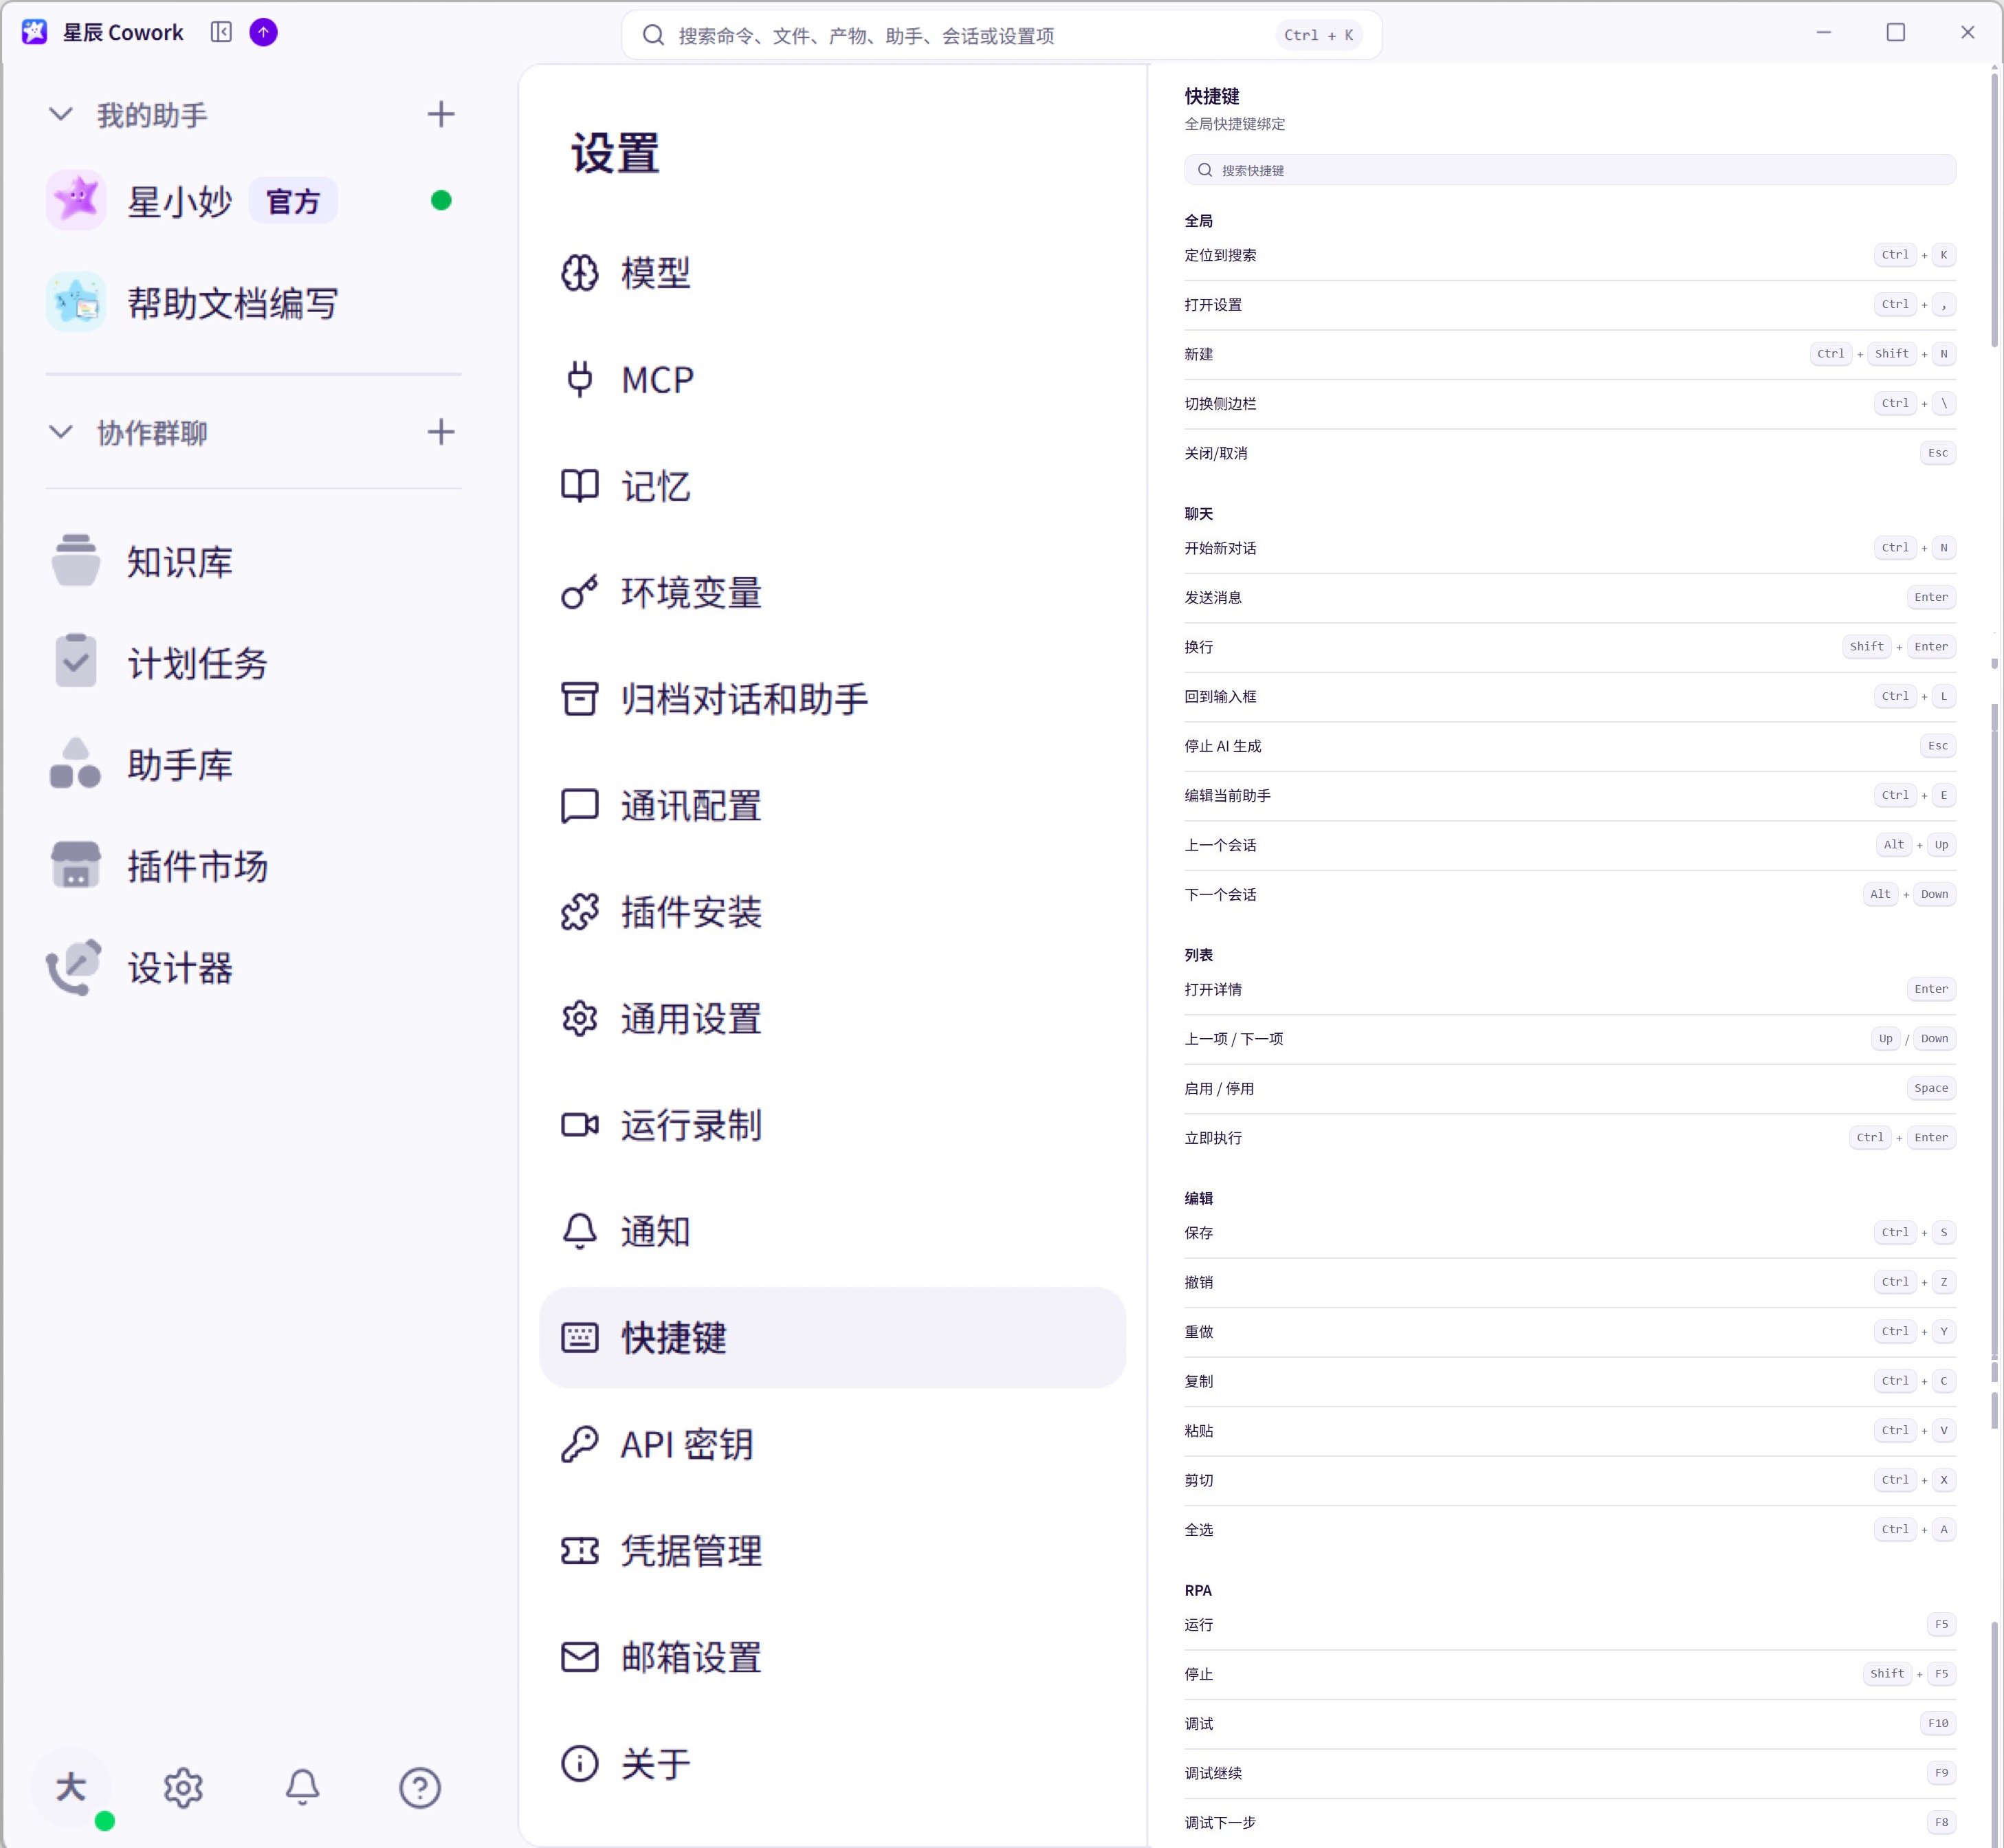Screen dimensions: 2004x1848
Task: Select 快捷键 settings tab
Action: click(x=832, y=1338)
